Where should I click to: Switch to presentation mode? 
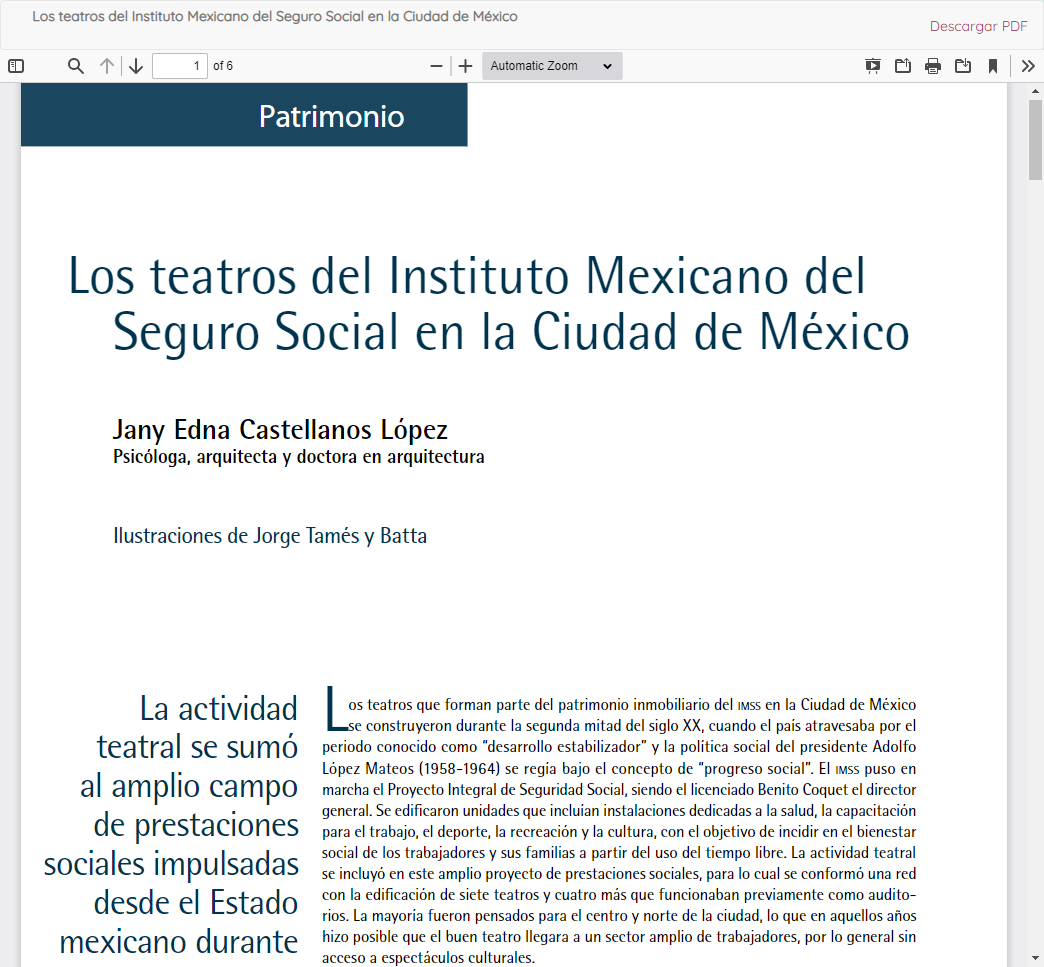(872, 66)
